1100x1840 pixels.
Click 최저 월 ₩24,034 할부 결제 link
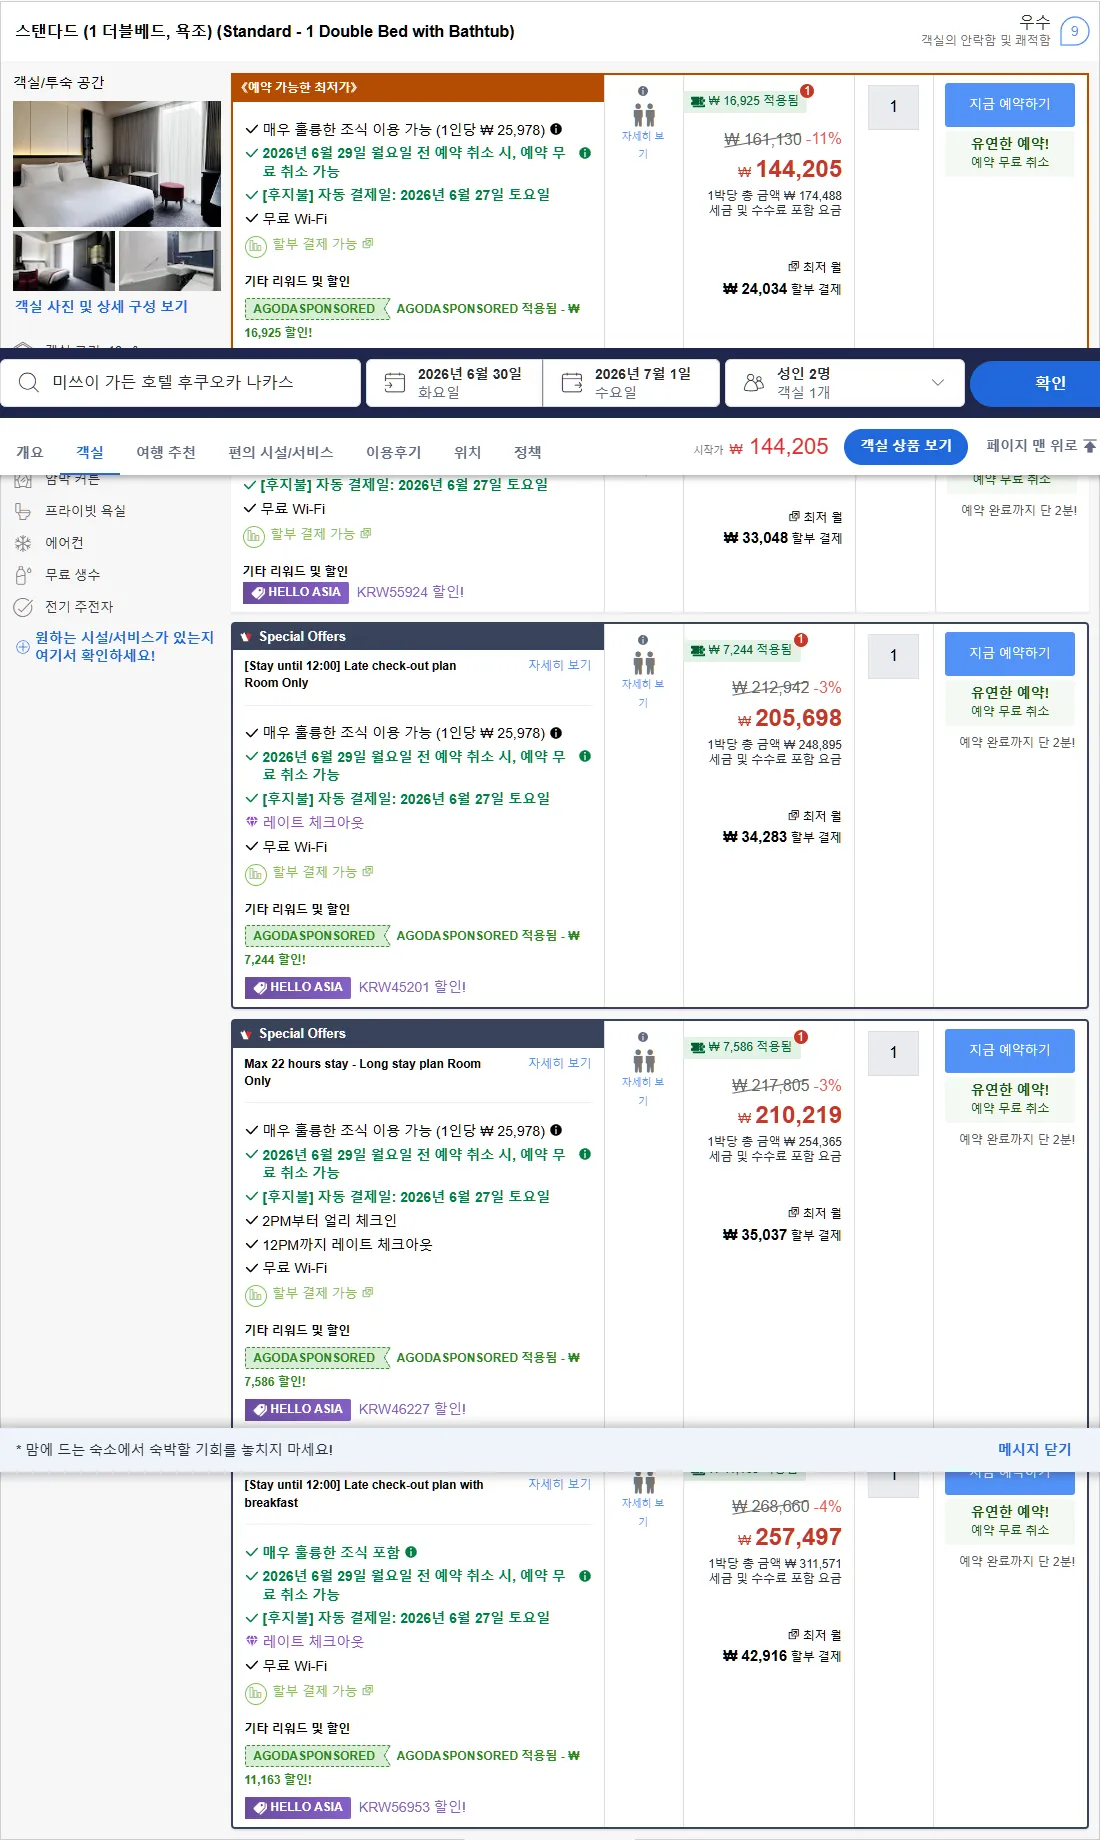(x=782, y=278)
